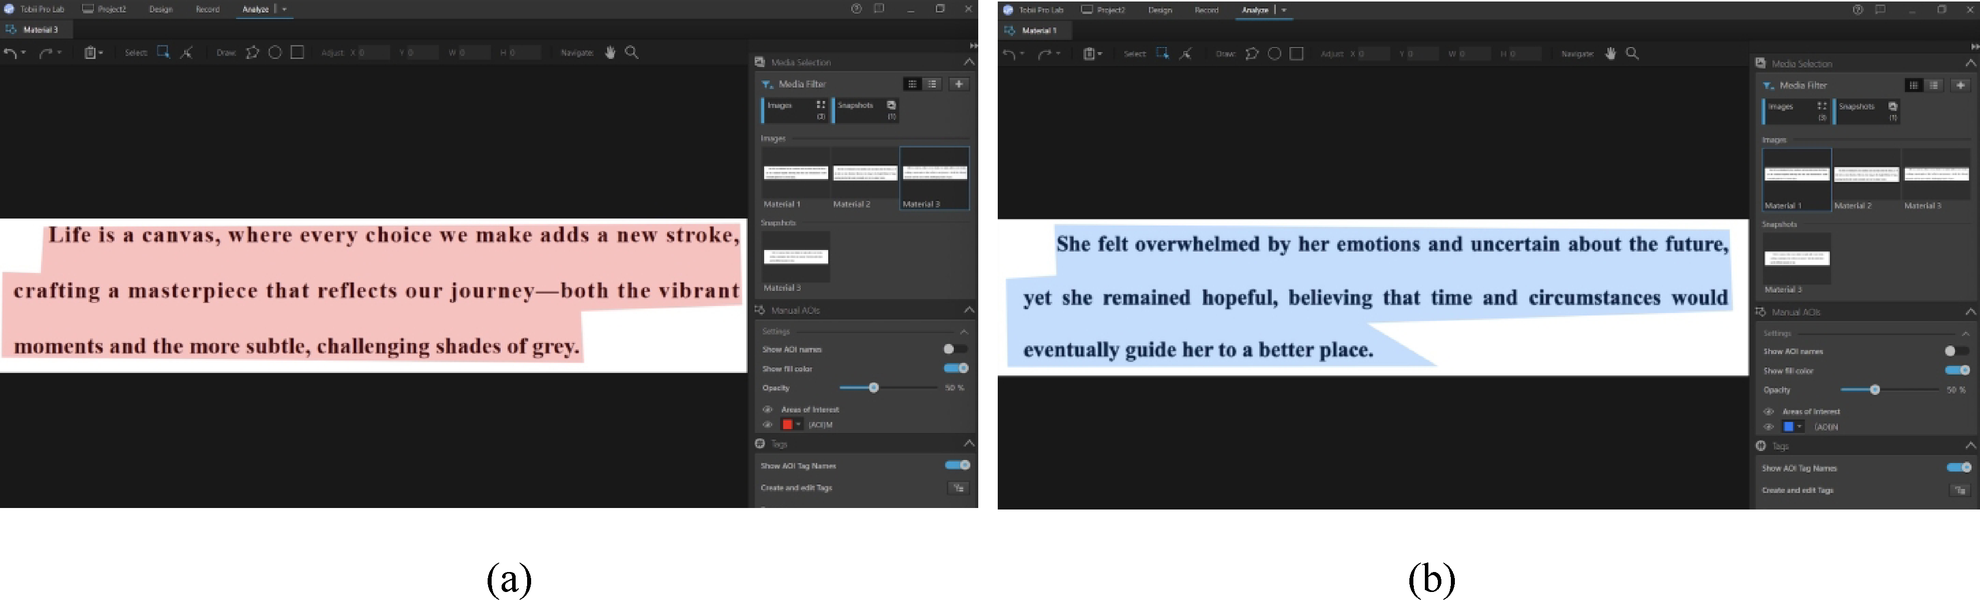Select the polygon draw tool in left window
The image size is (1980, 600).
tap(252, 53)
